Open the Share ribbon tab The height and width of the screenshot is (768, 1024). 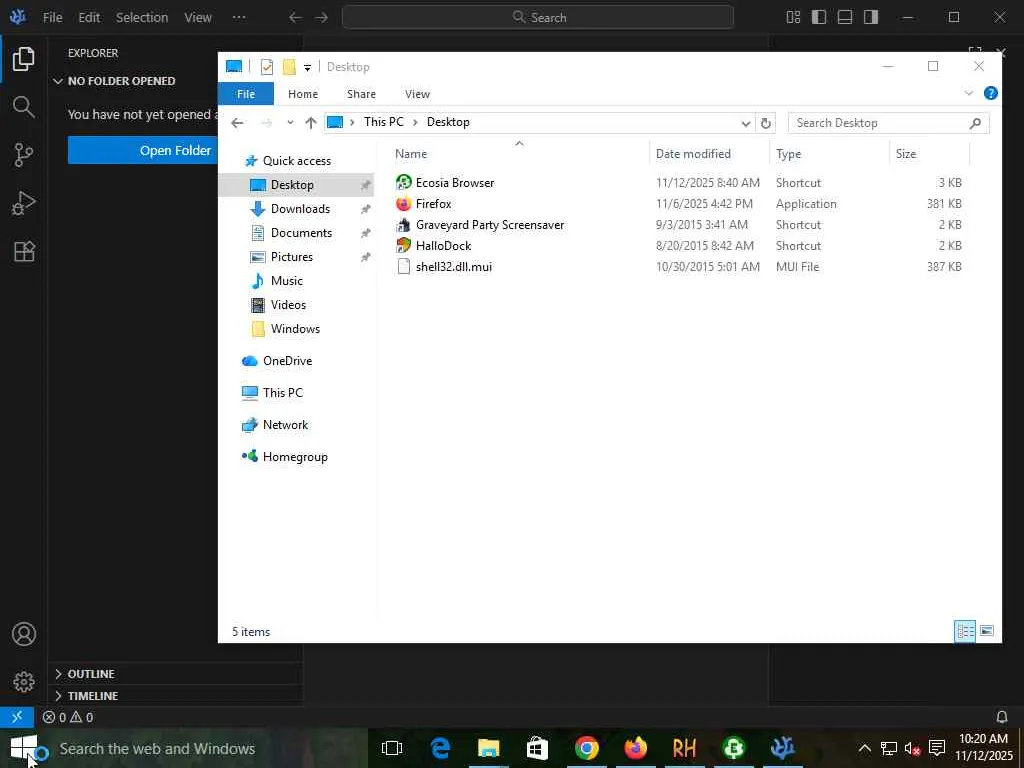pyautogui.click(x=361, y=94)
